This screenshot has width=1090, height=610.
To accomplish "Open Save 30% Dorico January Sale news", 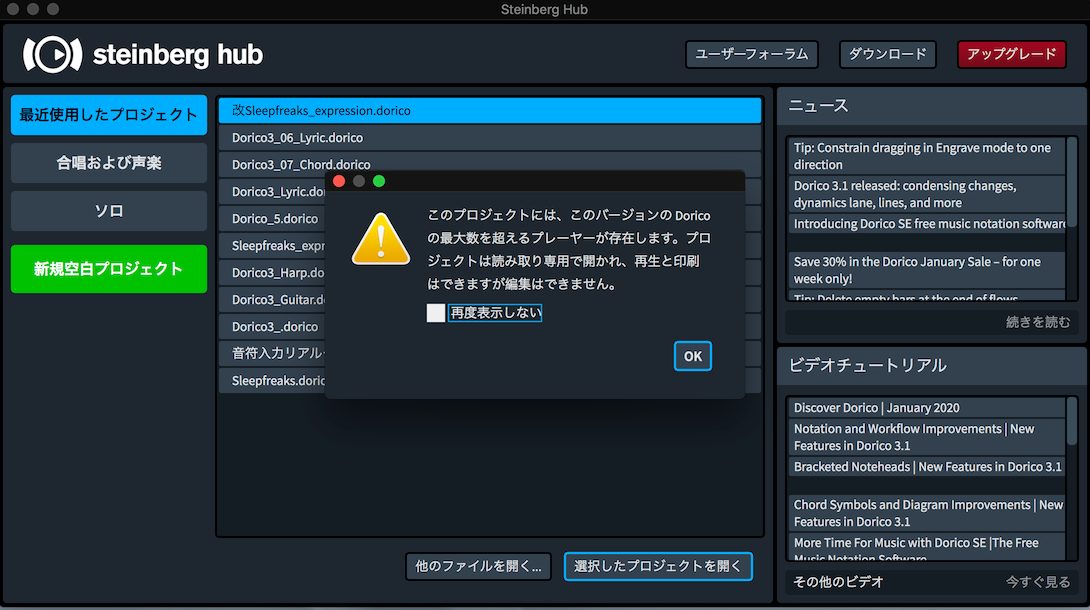I will point(926,270).
